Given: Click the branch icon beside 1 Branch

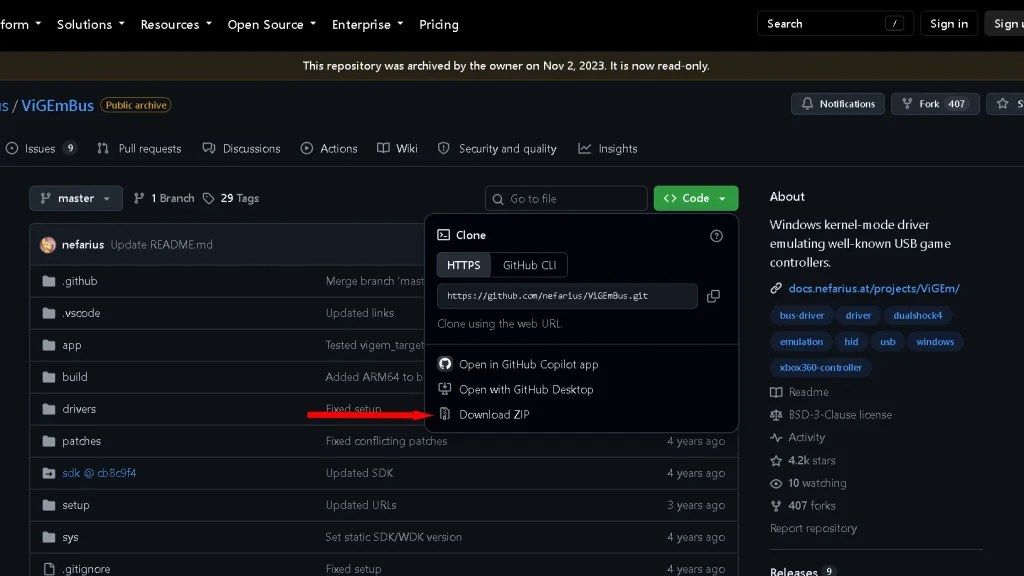Looking at the screenshot, I should pos(139,198).
